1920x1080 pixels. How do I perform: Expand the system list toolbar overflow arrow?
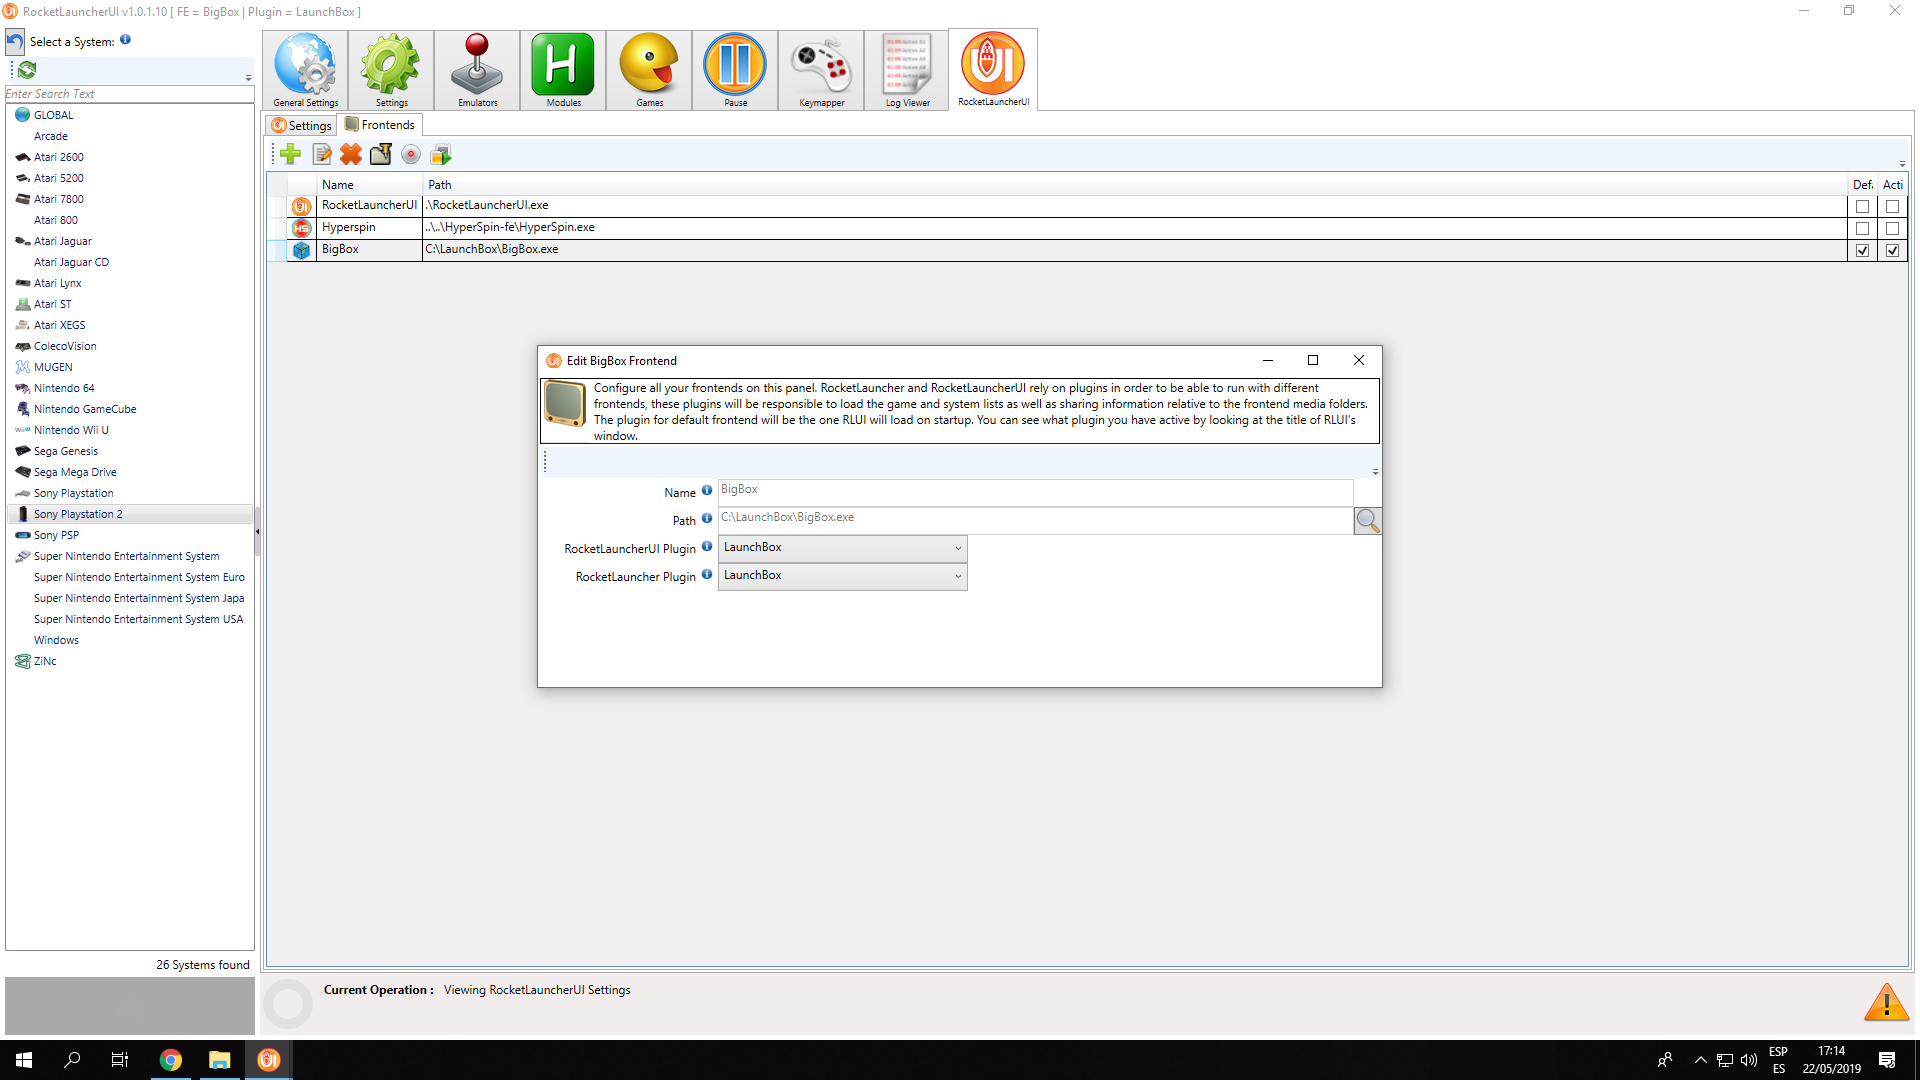click(248, 78)
